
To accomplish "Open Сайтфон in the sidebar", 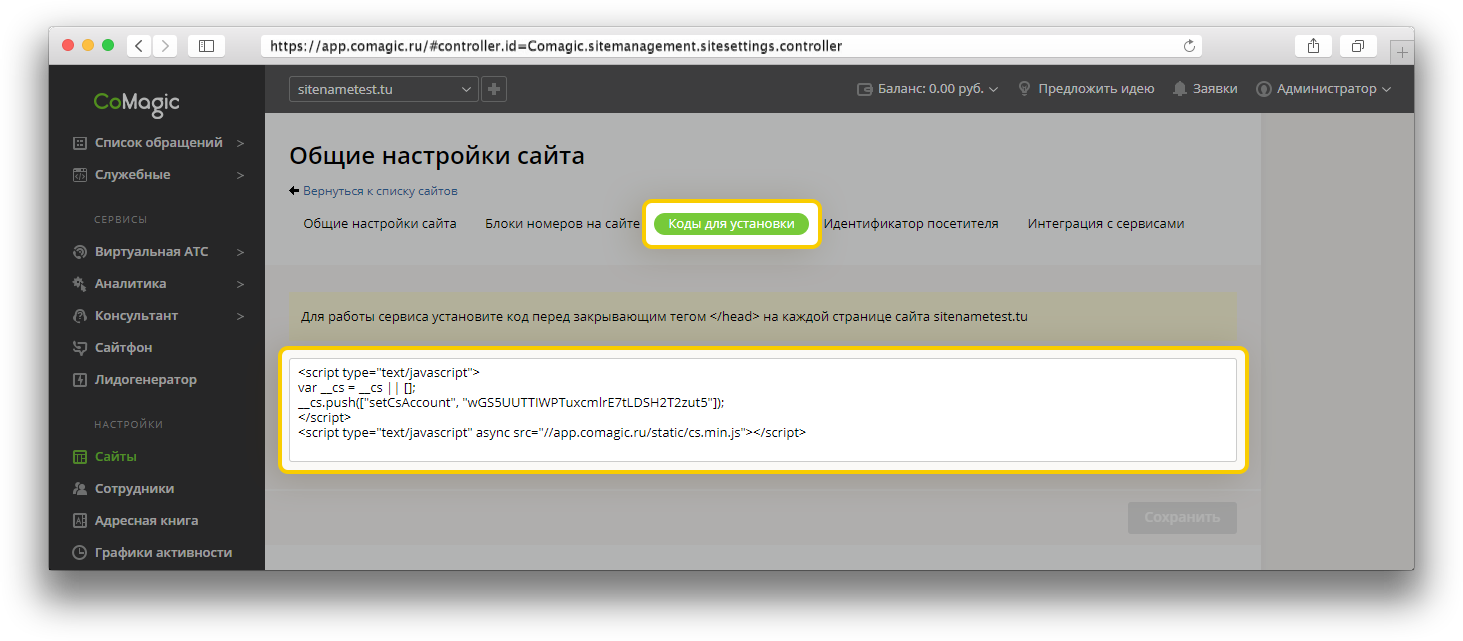I will point(124,348).
